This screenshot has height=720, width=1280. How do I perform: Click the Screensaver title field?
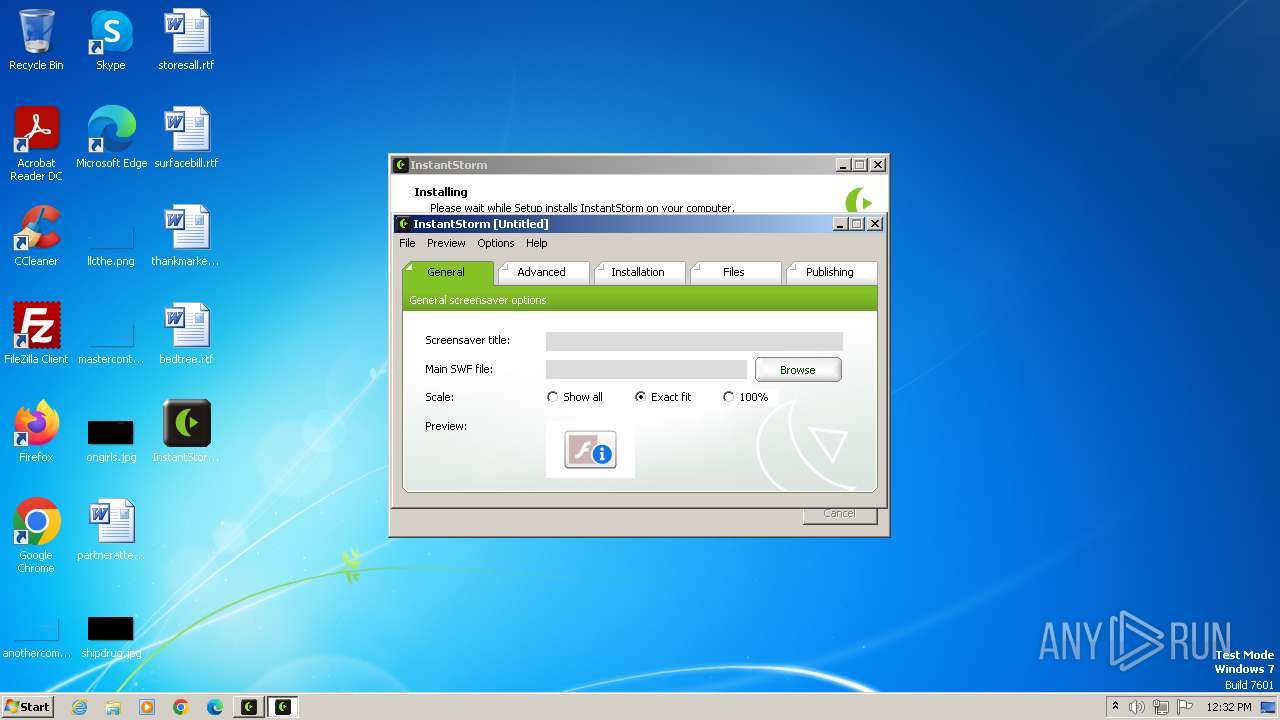point(694,341)
